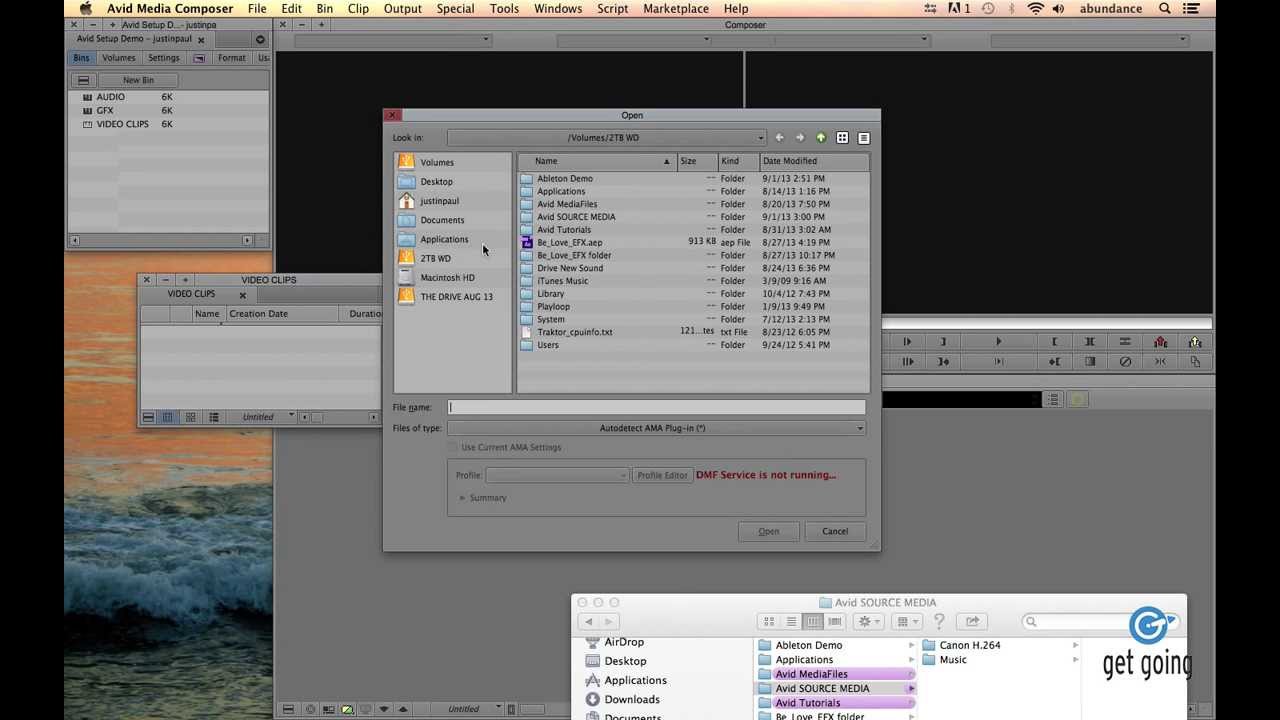Viewport: 1280px width, 720px height.
Task: Click the project window horizontal scrollbar
Action: [161, 240]
